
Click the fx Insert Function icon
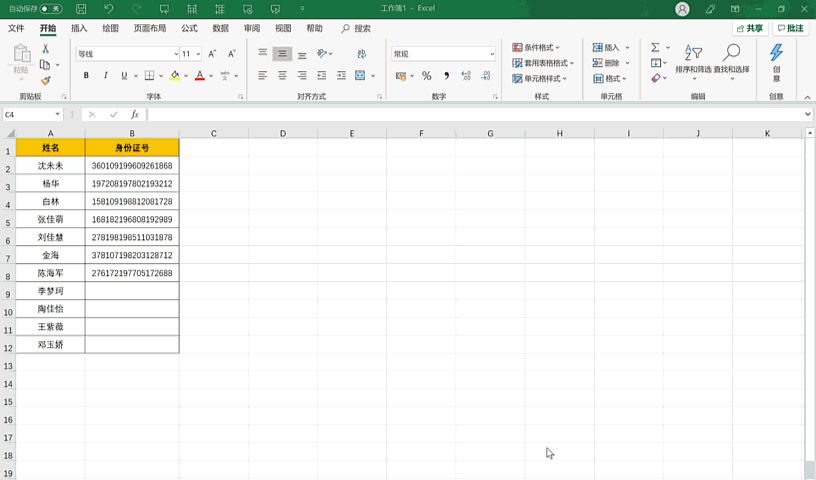pos(135,115)
